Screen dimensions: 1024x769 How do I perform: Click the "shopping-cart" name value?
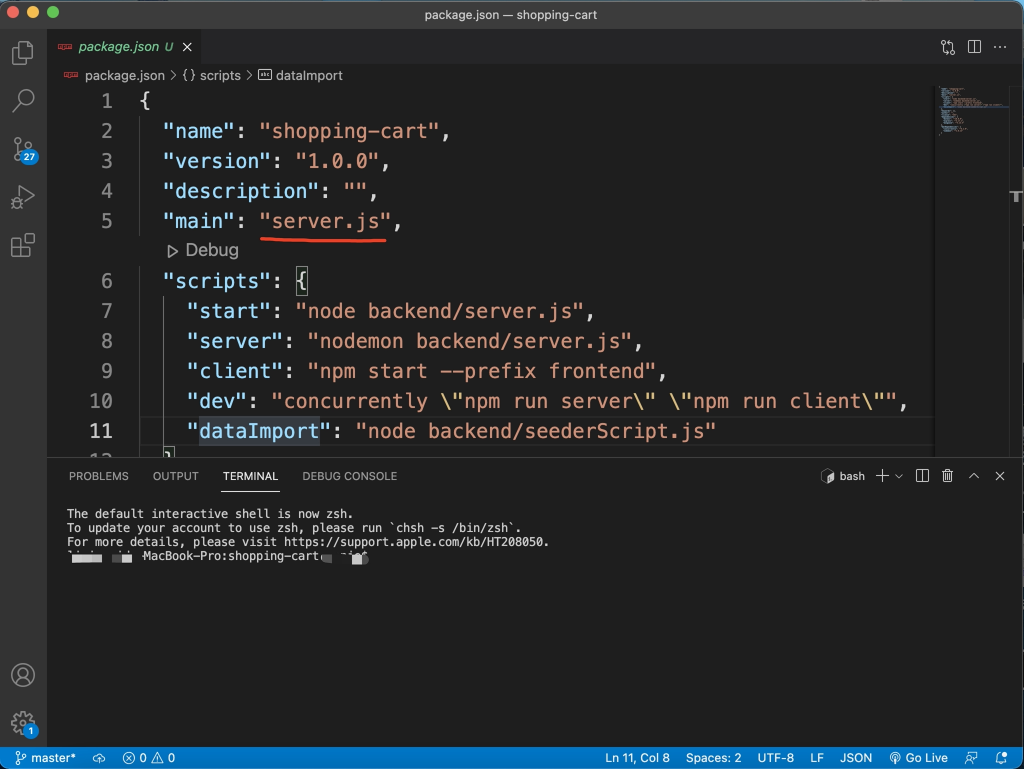(349, 131)
